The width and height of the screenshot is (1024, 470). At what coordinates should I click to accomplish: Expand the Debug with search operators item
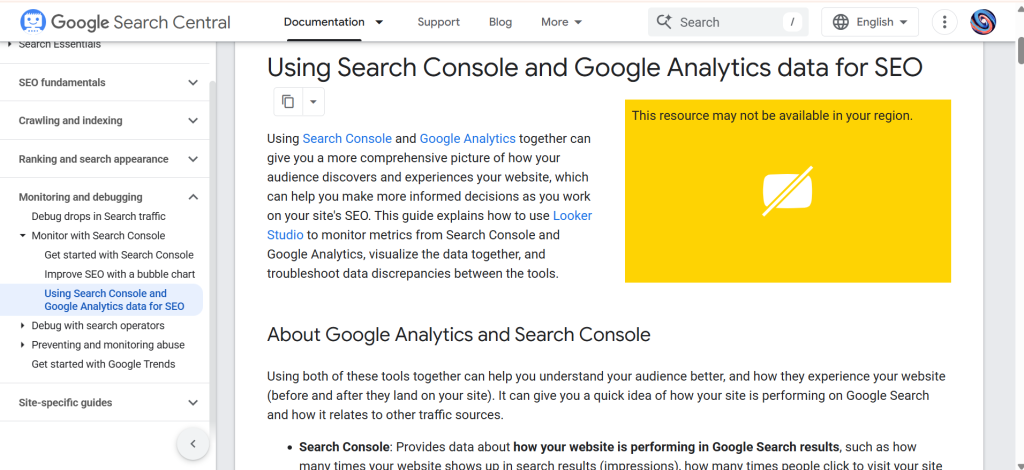(x=23, y=326)
